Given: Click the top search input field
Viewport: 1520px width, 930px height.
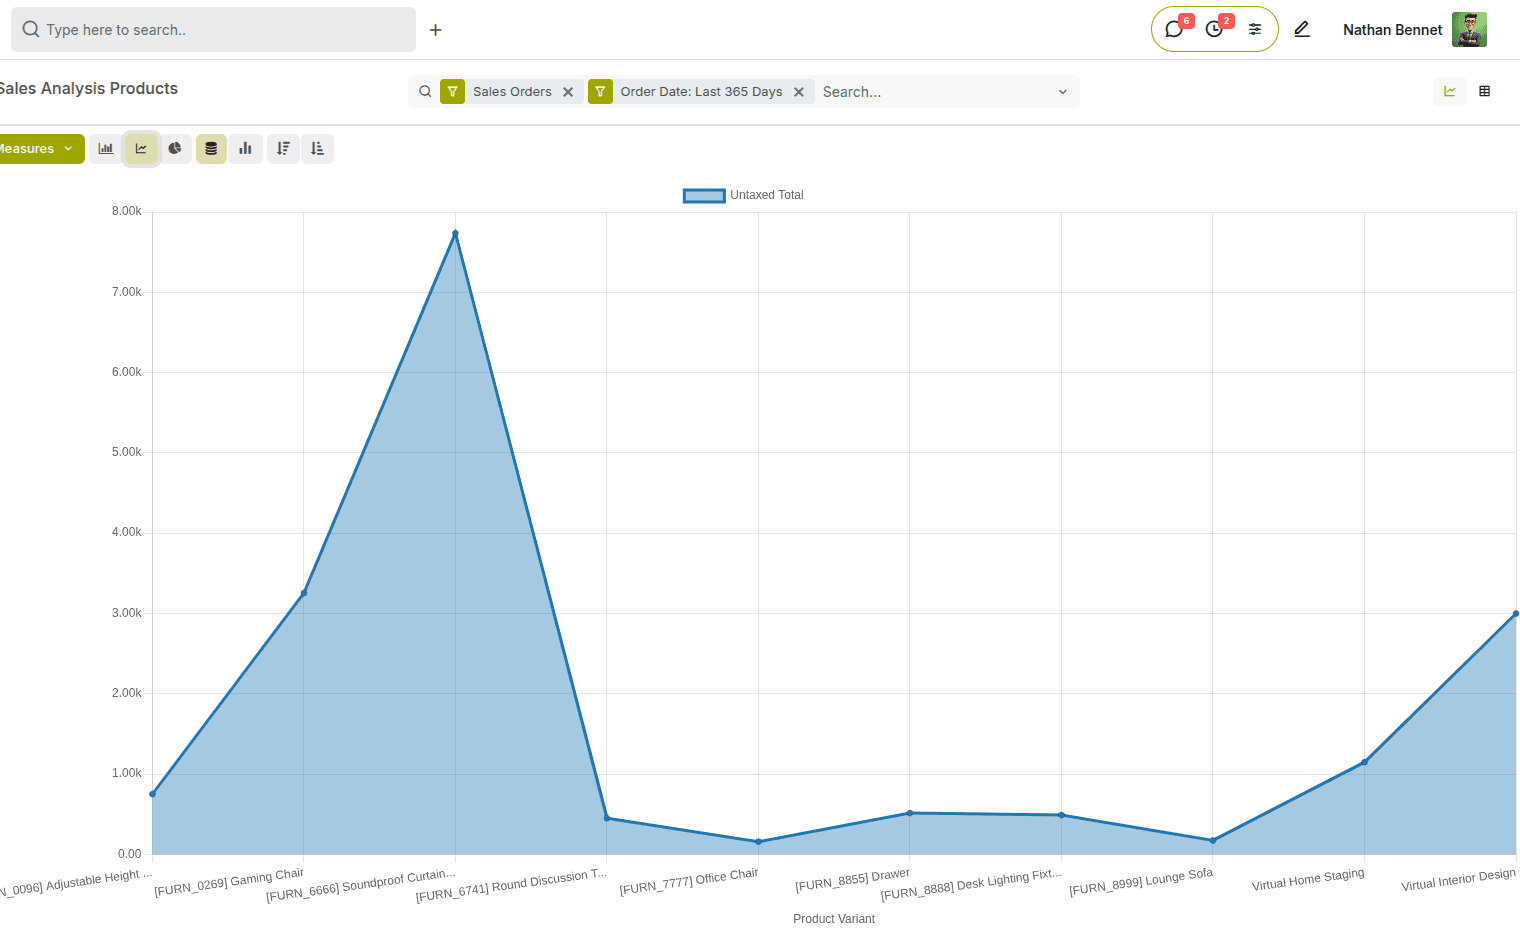Looking at the screenshot, I should 213,29.
